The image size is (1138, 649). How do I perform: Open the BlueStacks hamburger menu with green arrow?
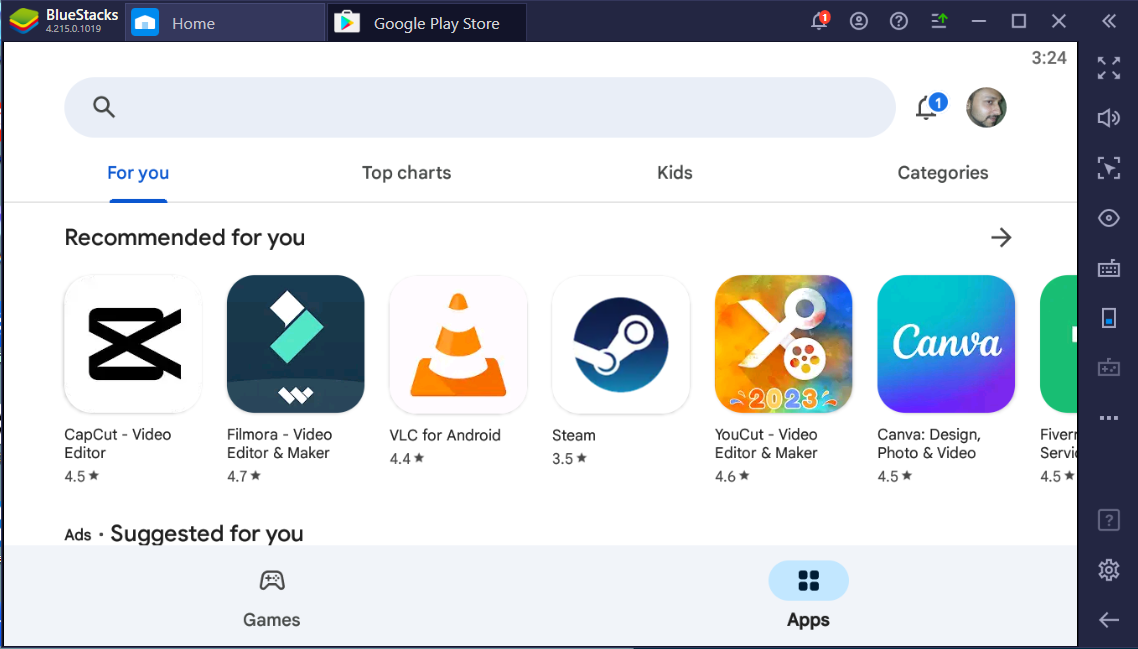point(939,21)
